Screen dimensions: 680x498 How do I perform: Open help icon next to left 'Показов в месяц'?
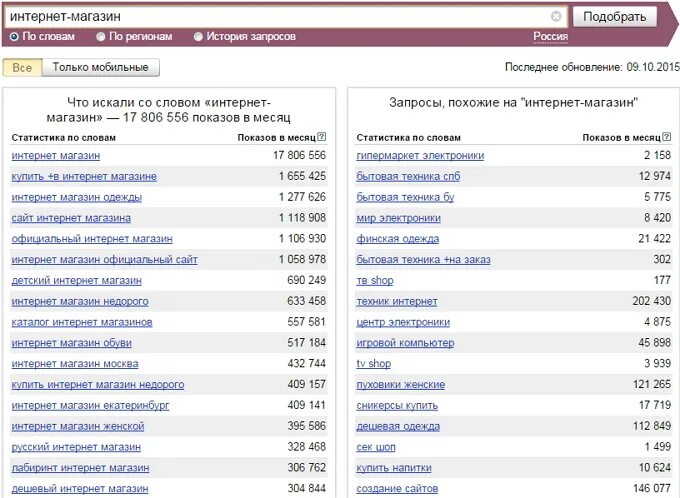tap(321, 137)
